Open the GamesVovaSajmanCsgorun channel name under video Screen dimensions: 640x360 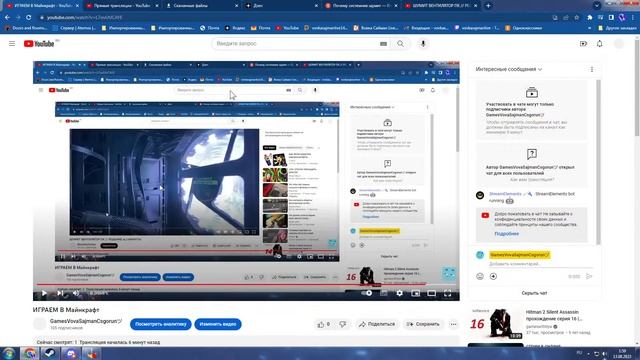86,321
